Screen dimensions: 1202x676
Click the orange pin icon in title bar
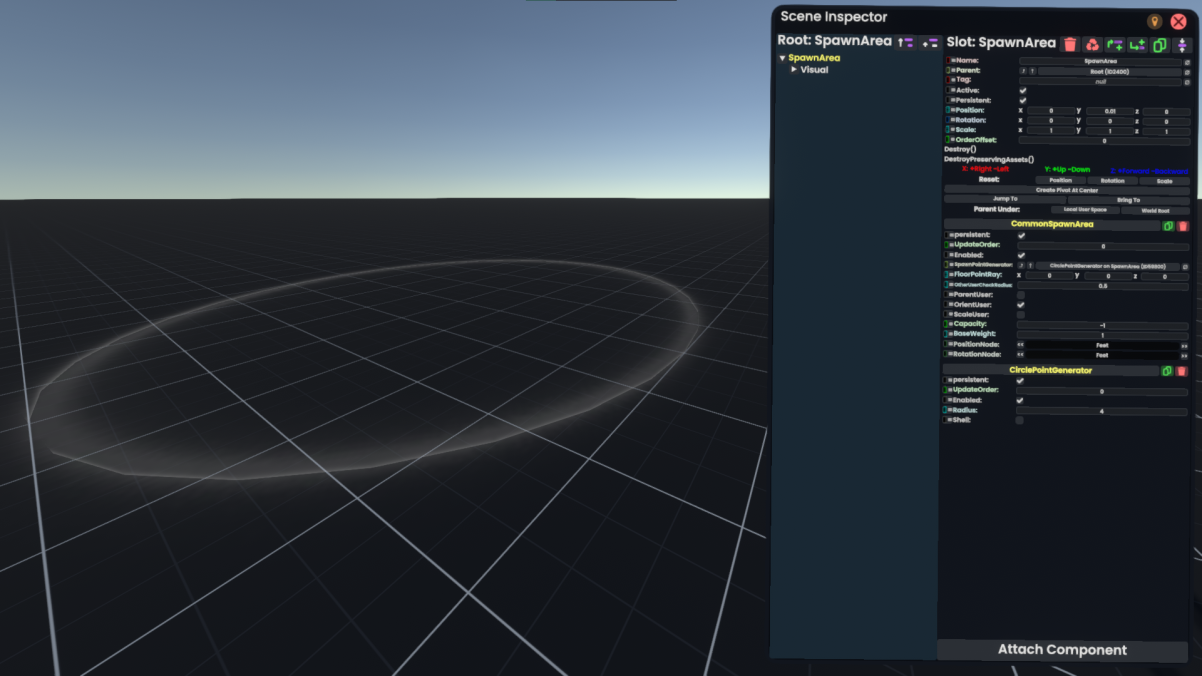coord(1154,21)
